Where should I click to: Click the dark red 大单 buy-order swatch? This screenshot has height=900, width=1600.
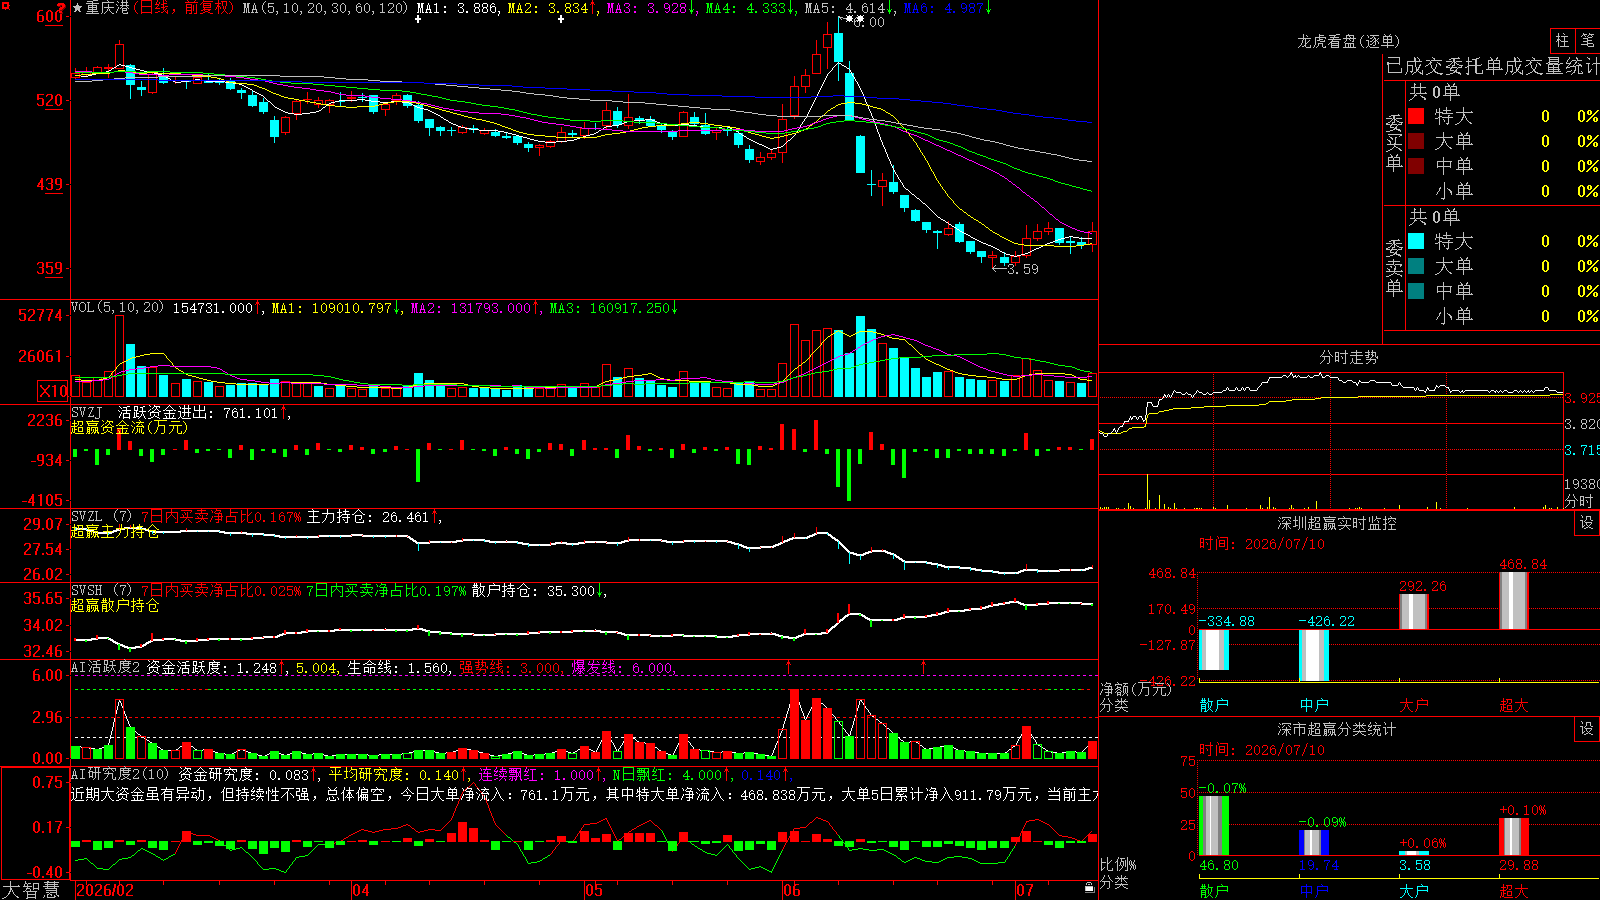point(1416,141)
